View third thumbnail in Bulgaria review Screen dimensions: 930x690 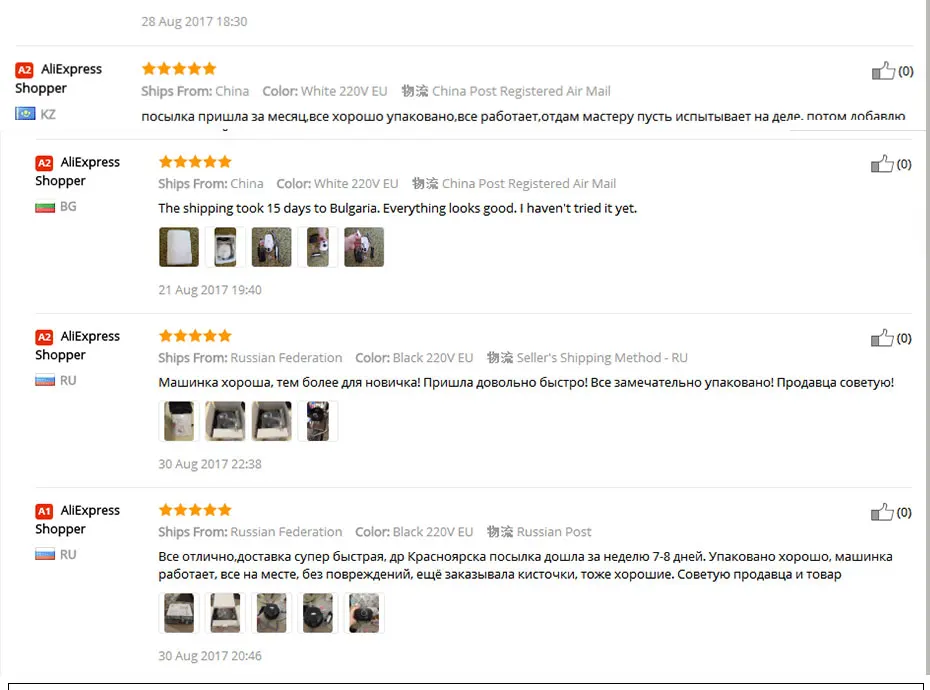(271, 247)
